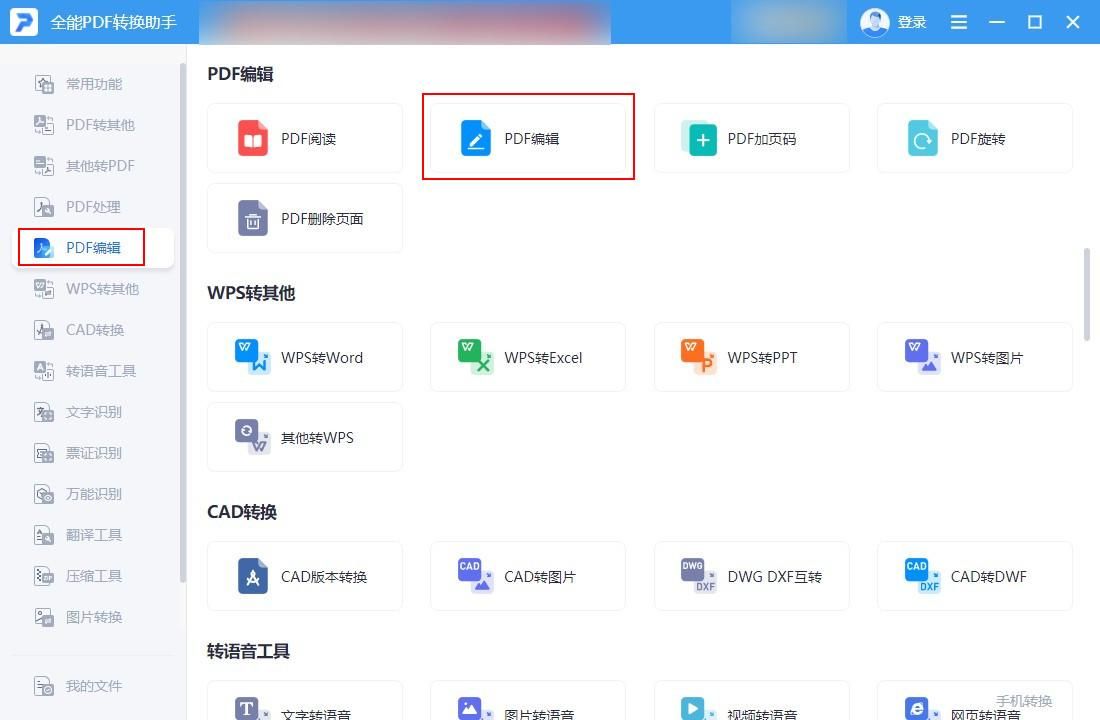Go to 票证识别 sidebar item
1100x720 pixels.
coord(93,453)
